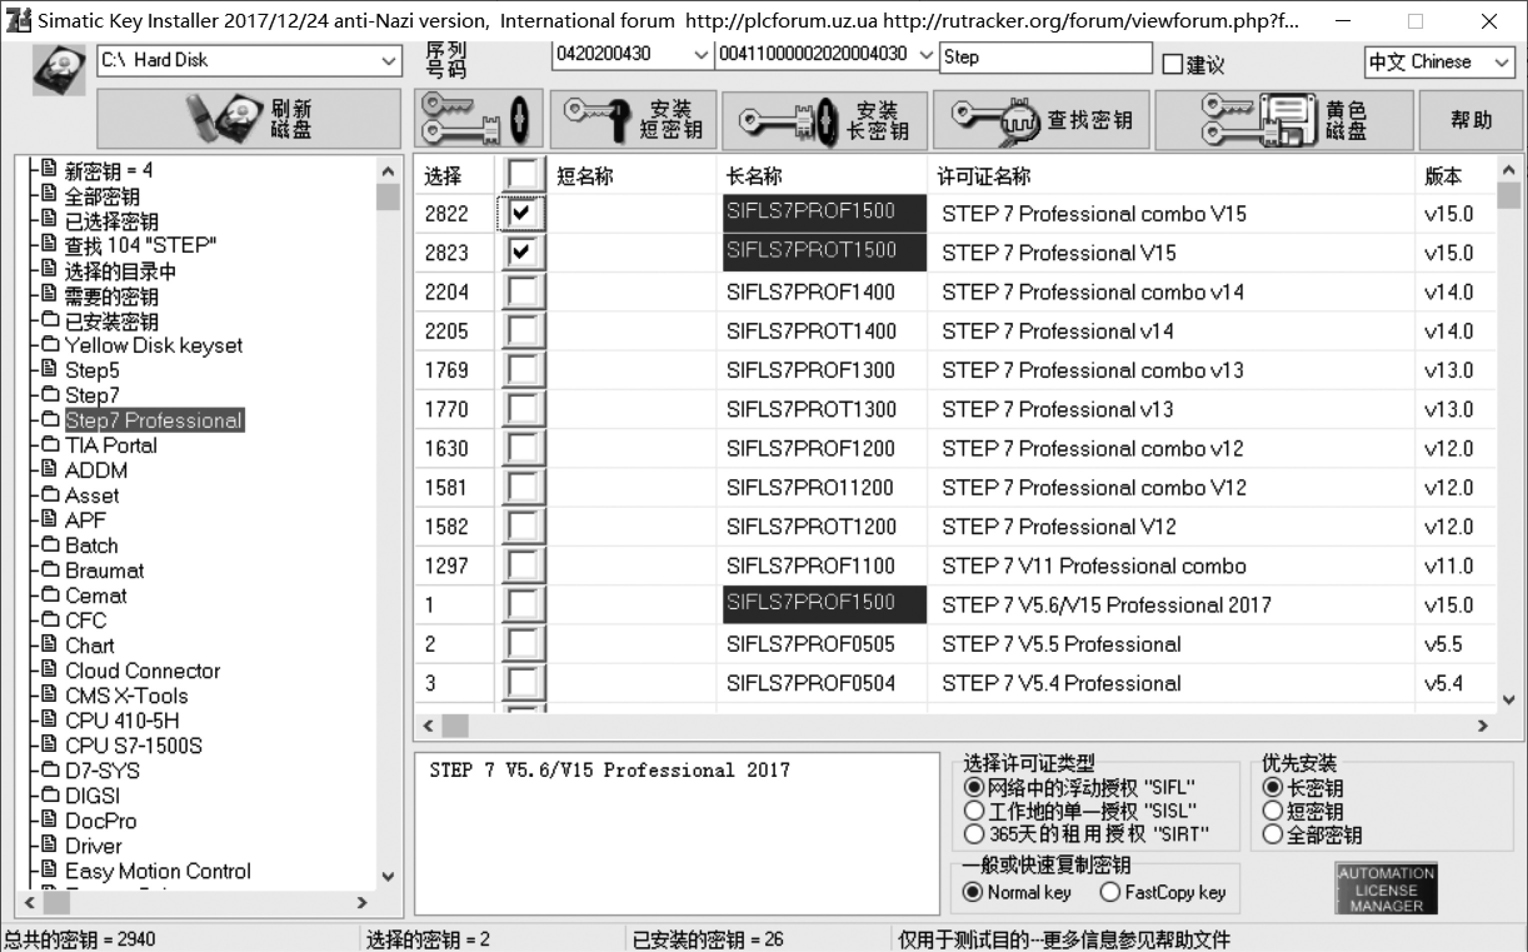
Task: Open the Help (帮助) button
Action: point(1471,119)
